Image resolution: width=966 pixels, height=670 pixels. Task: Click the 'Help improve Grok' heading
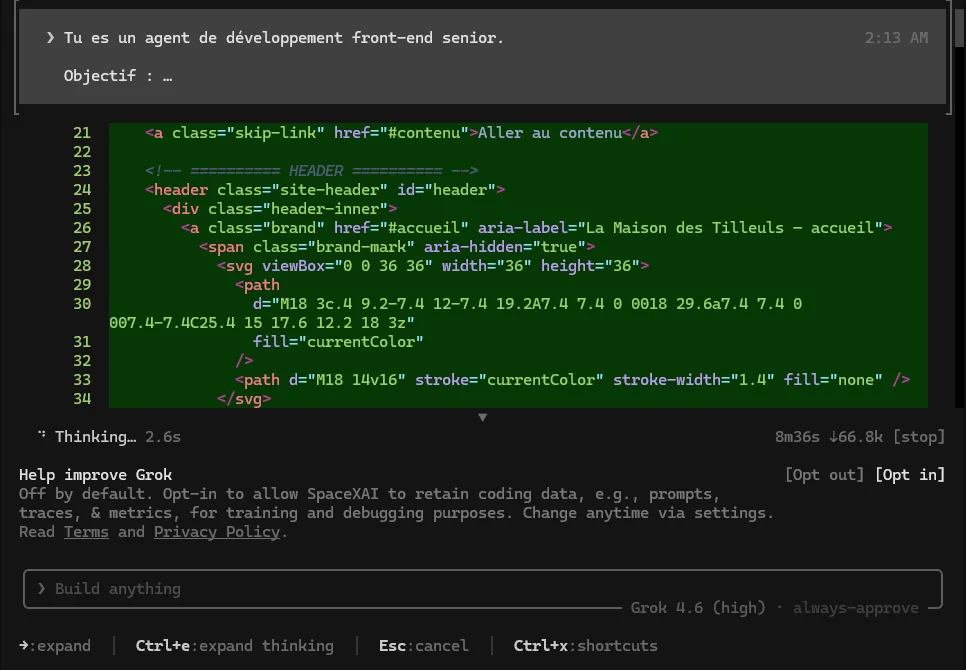(95, 475)
